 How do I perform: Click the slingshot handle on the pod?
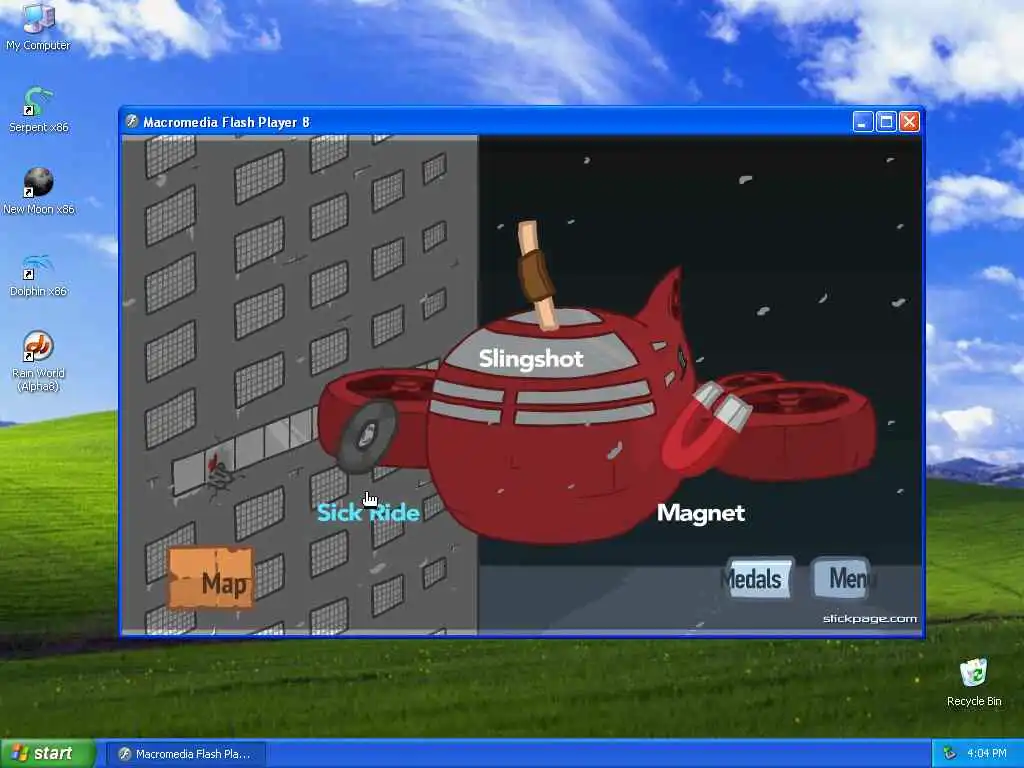tap(536, 274)
